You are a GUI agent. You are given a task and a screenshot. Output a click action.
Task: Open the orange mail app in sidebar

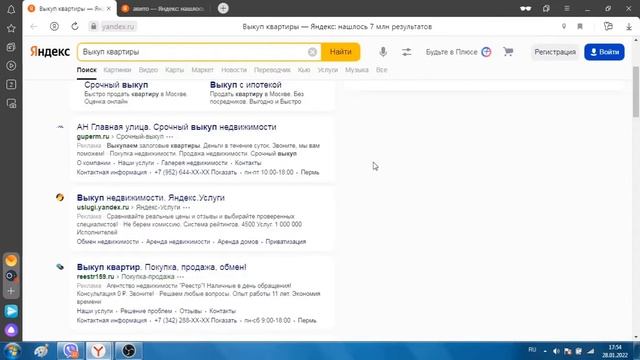[x=11, y=260]
